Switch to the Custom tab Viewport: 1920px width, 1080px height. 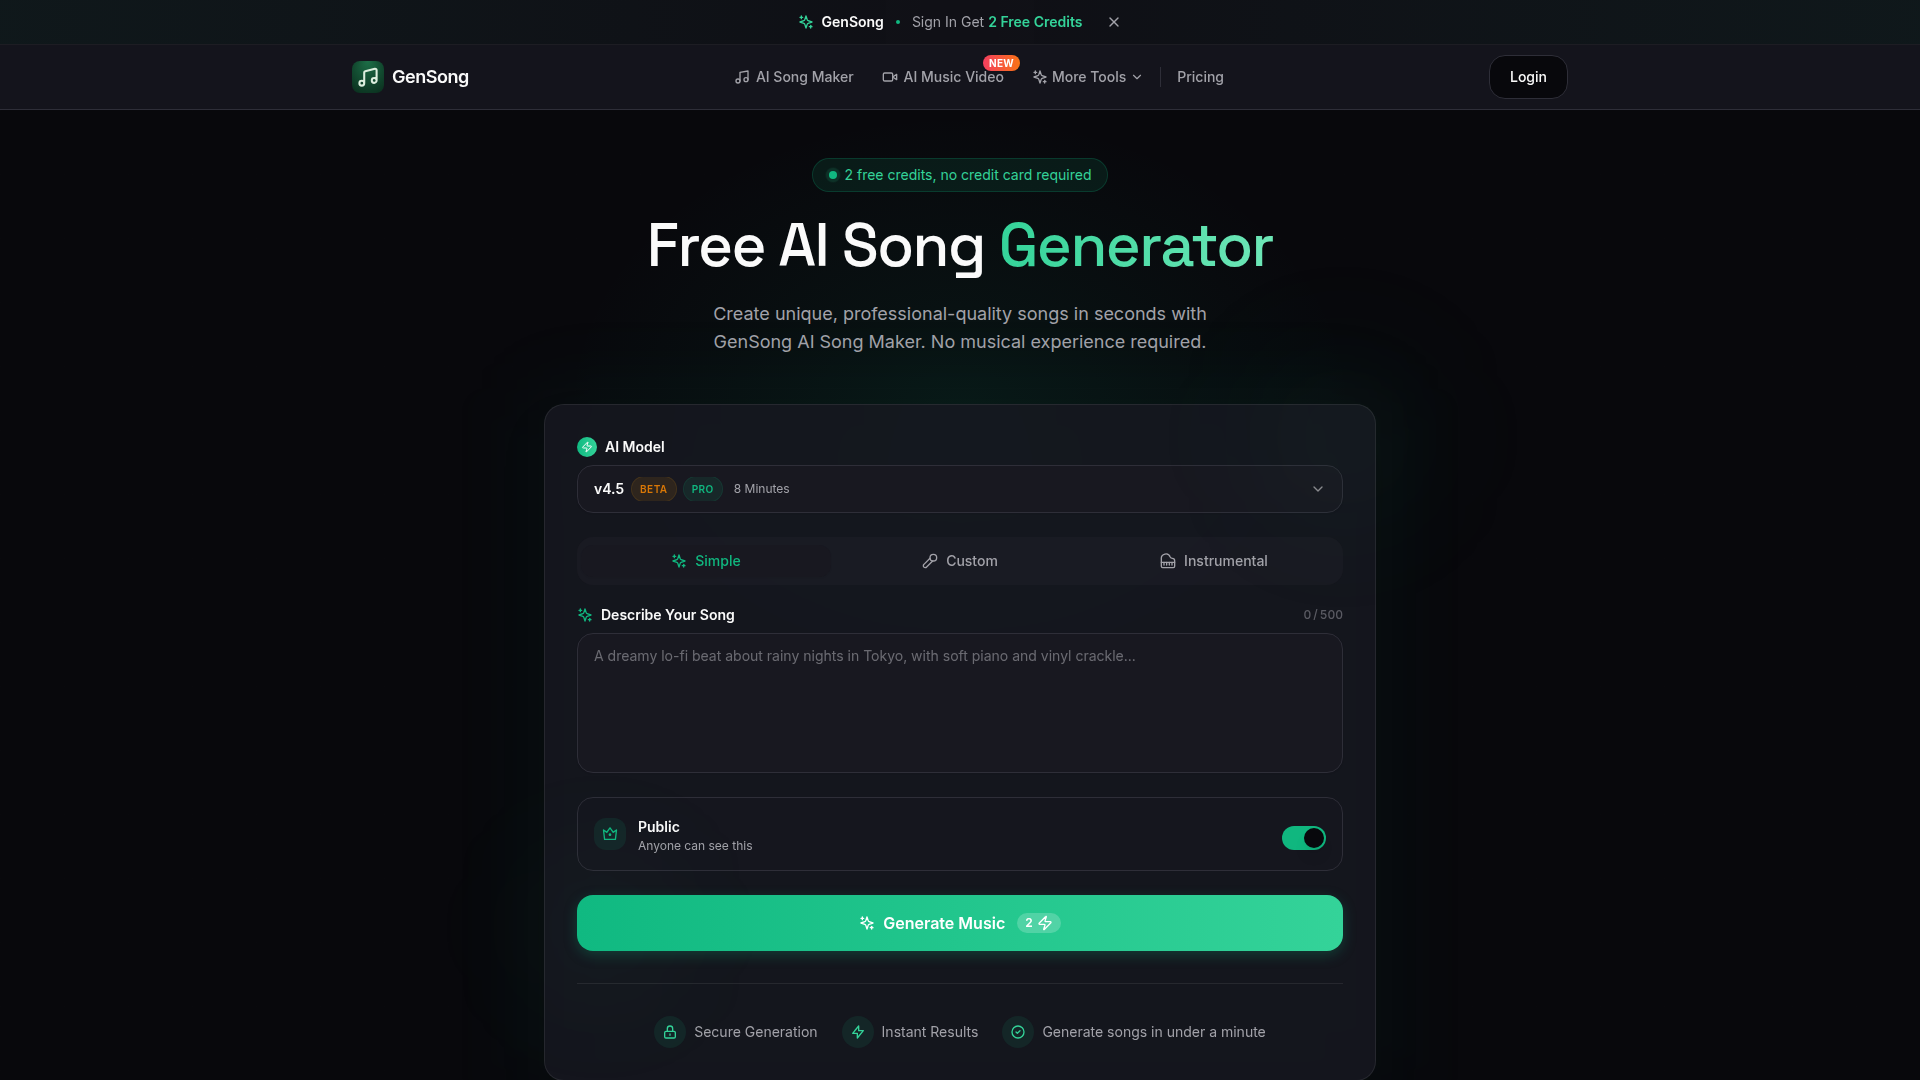[x=960, y=561]
